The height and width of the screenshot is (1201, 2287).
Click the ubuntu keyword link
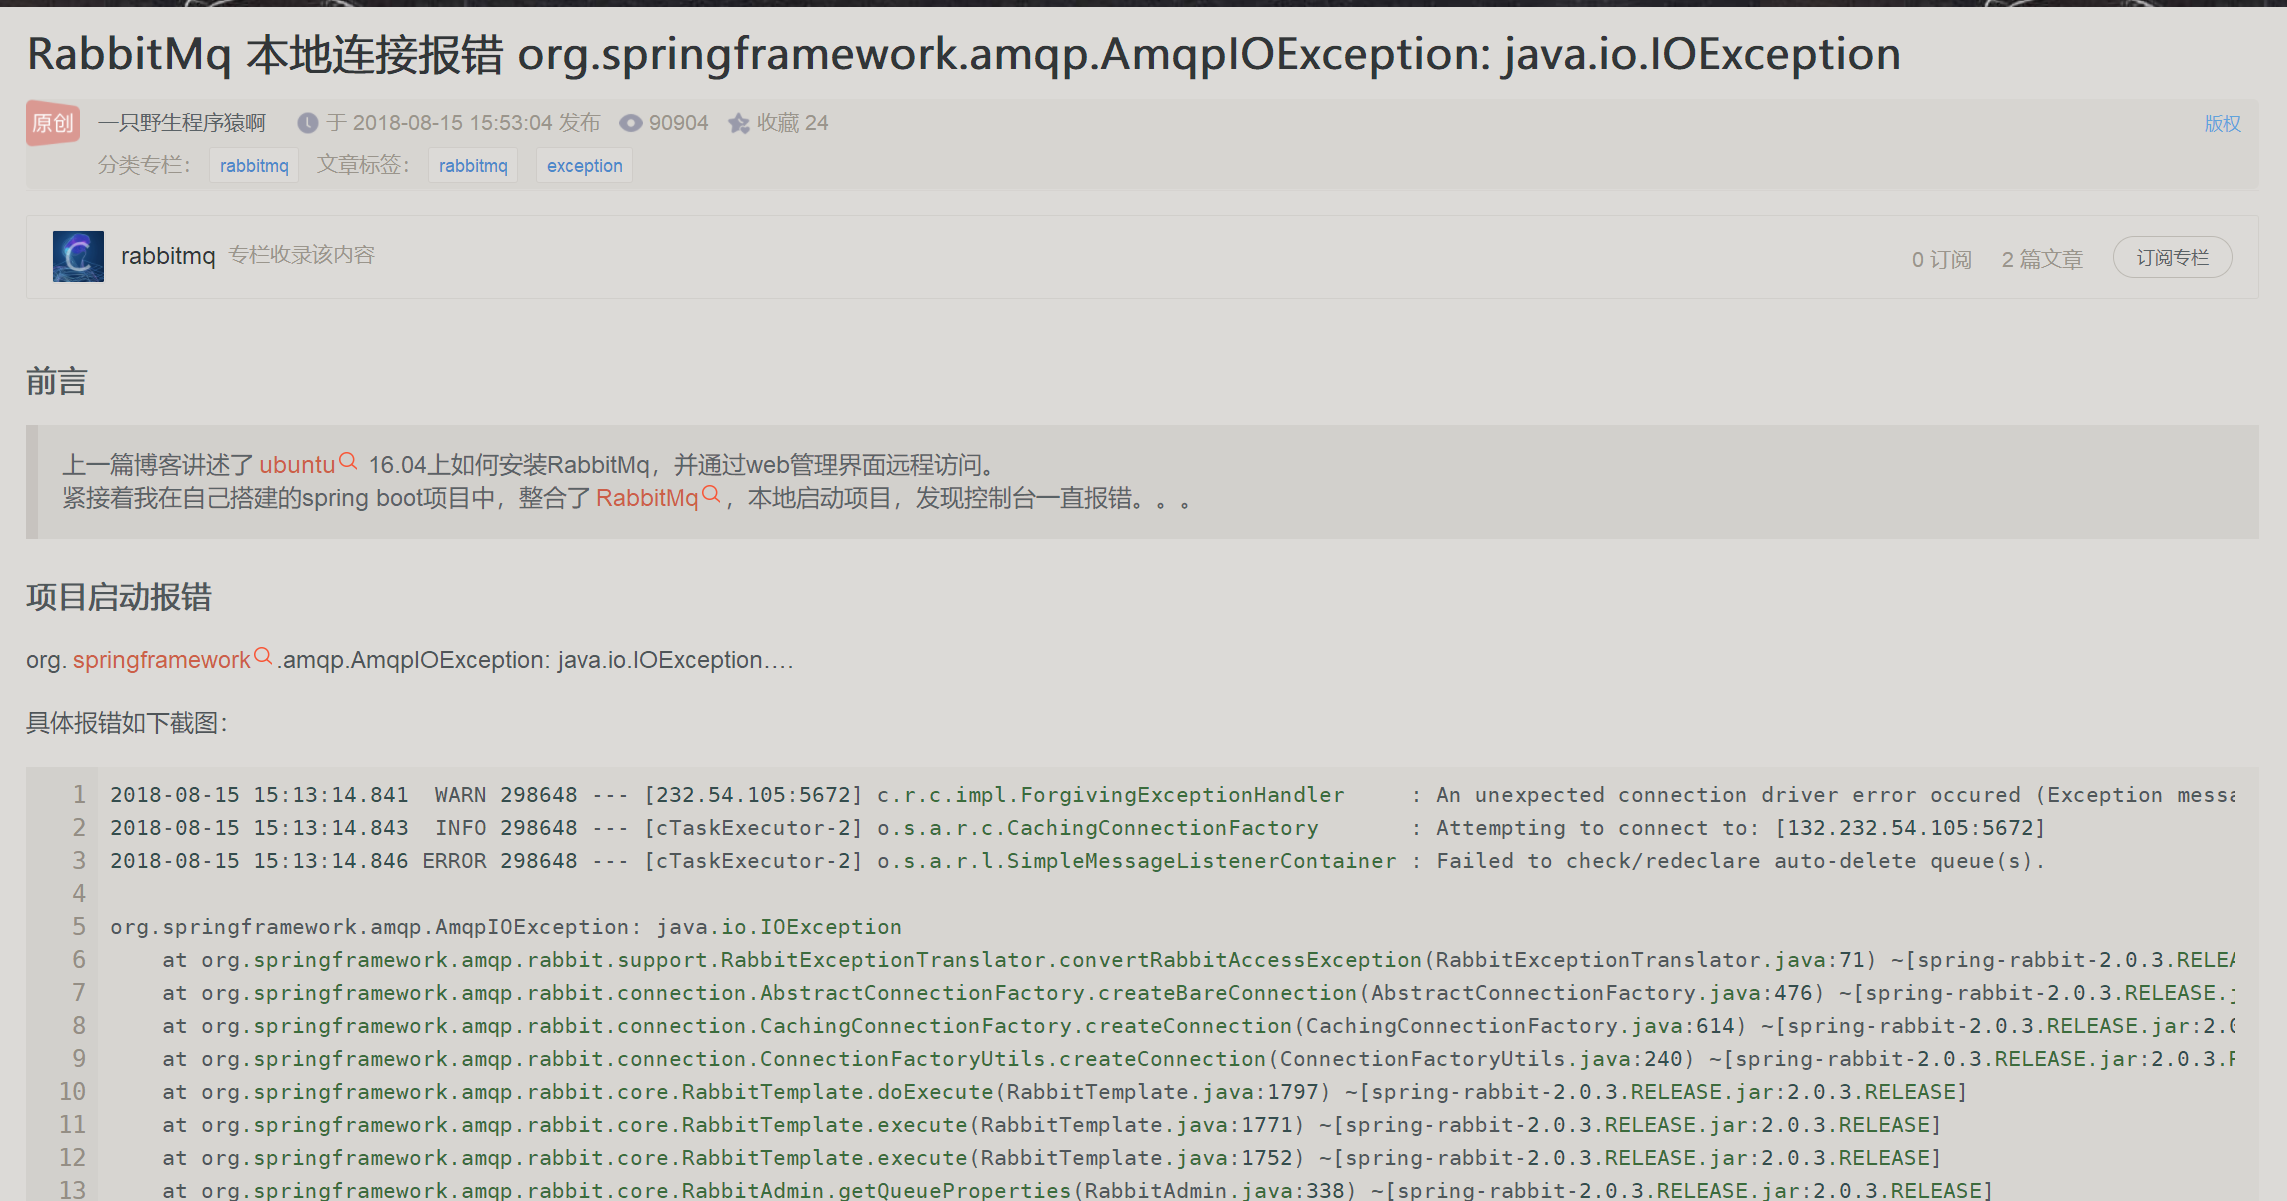[x=297, y=465]
